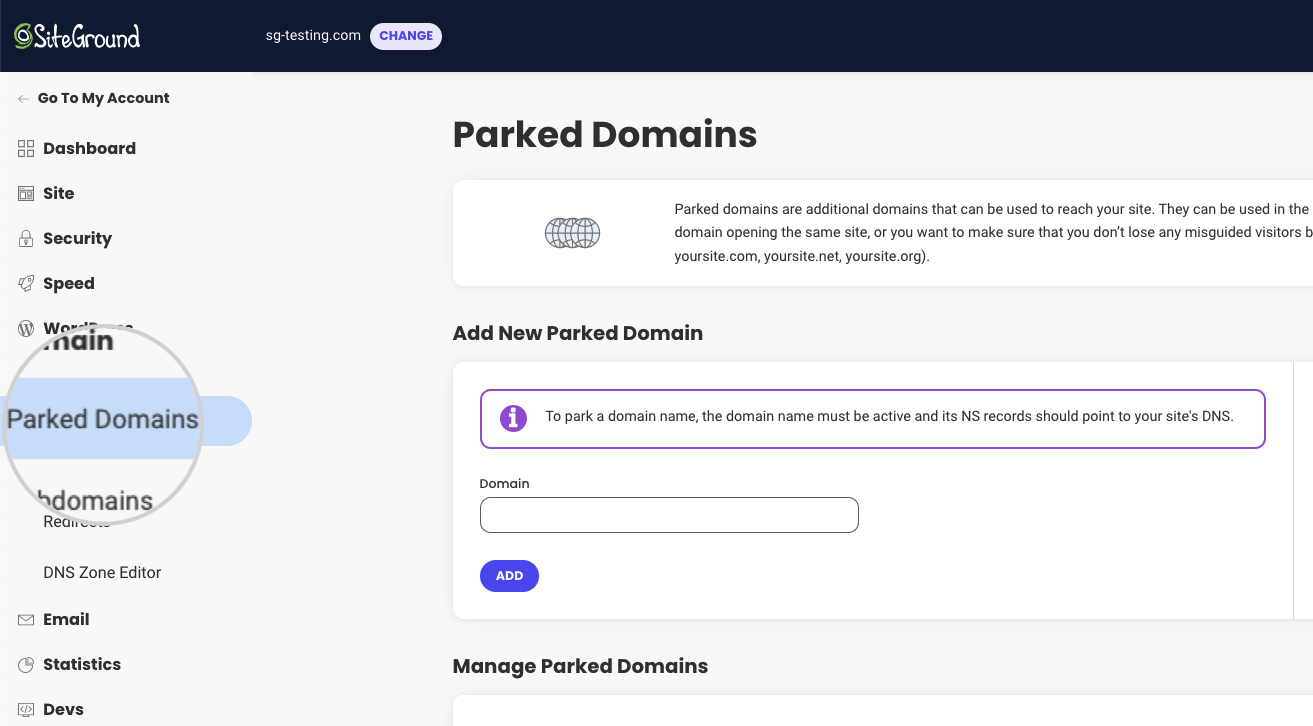Click the Devs code icon

point(26,710)
